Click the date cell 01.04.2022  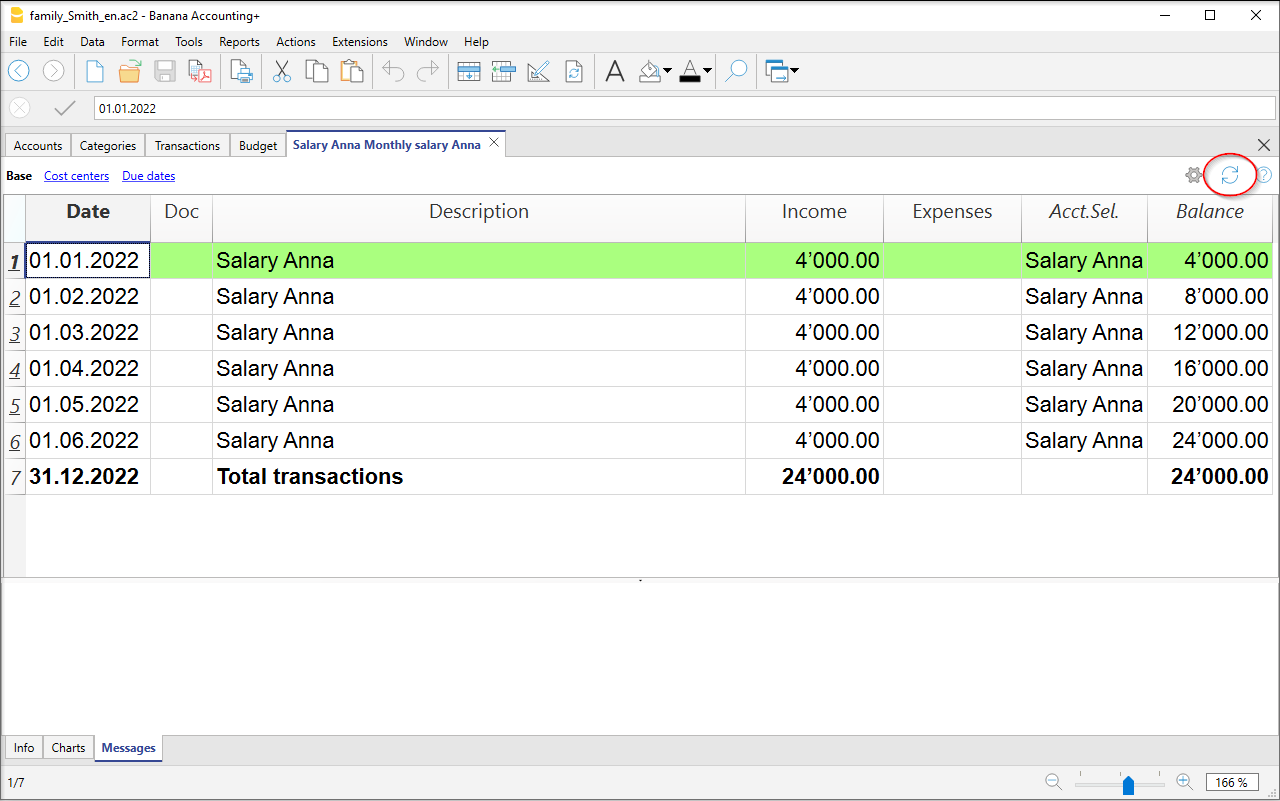pos(88,369)
